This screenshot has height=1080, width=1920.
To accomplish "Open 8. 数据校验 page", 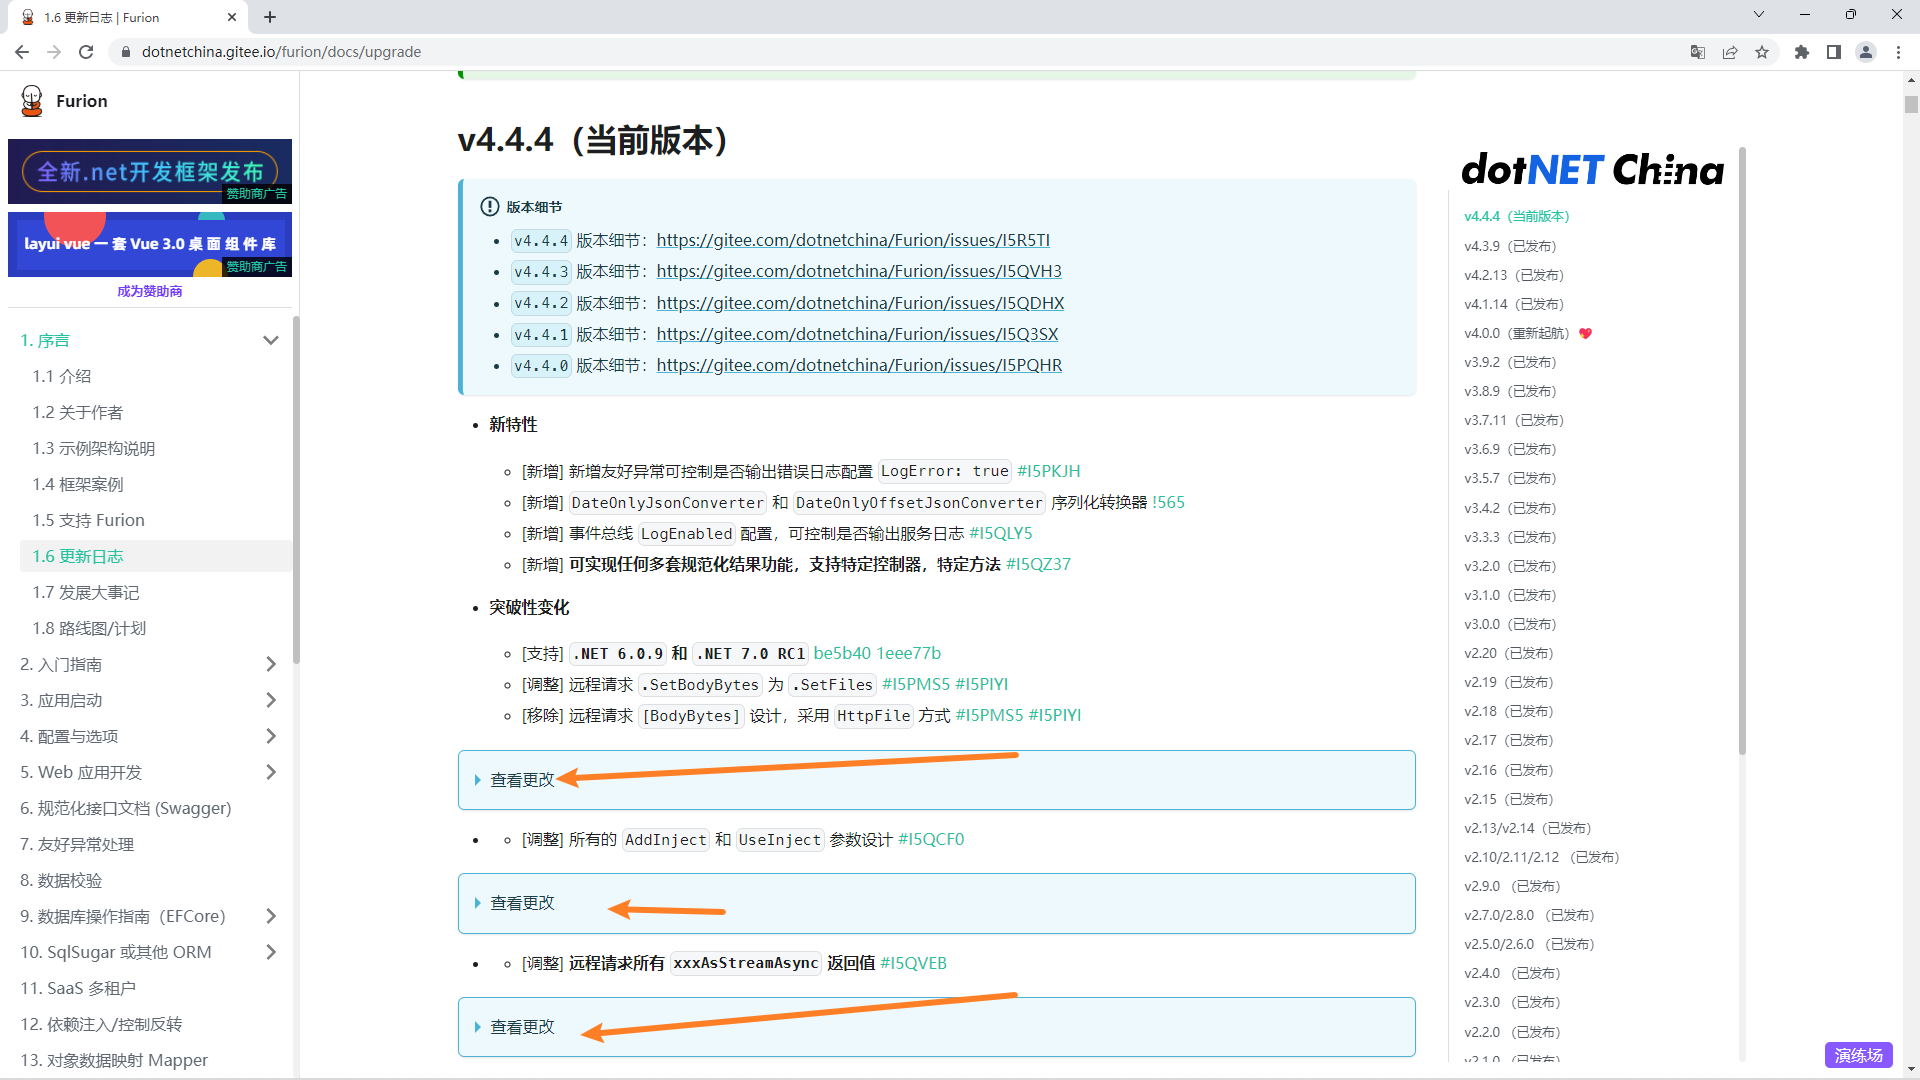I will coord(60,880).
